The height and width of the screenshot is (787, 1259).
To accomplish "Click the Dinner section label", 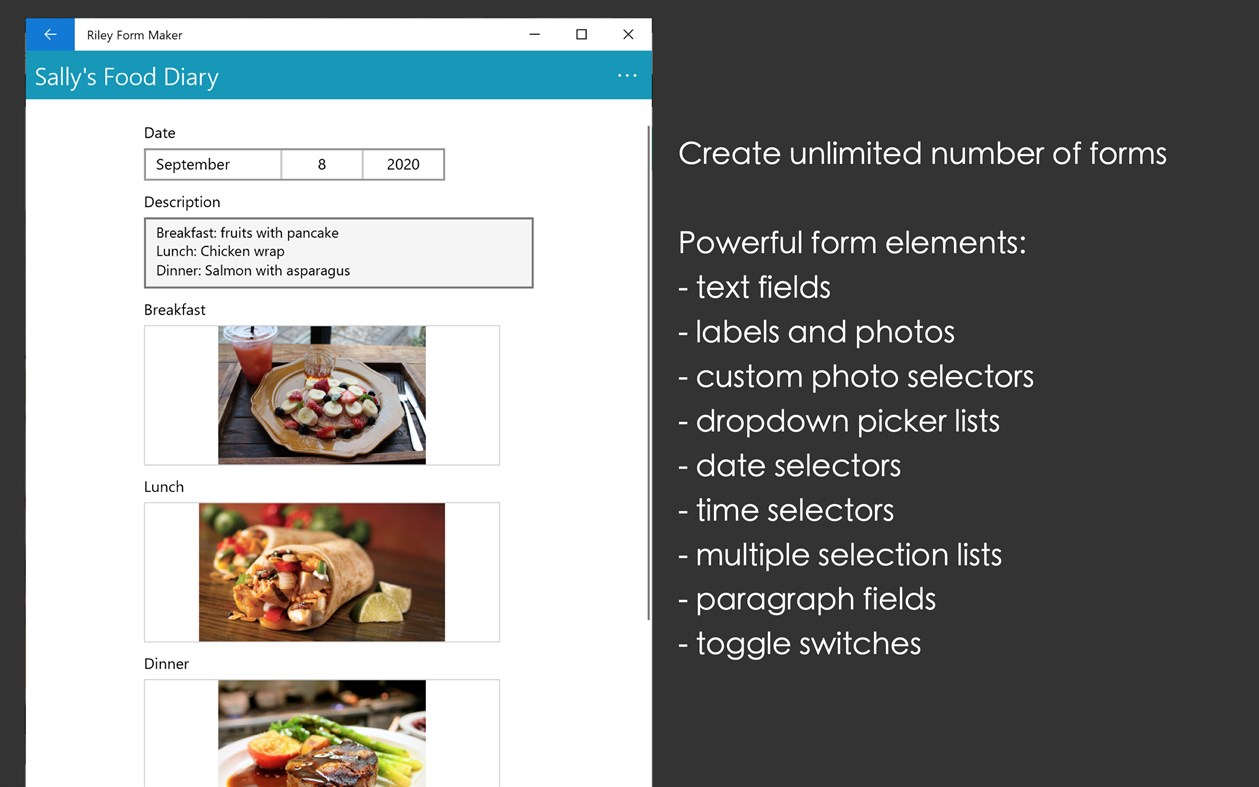I will [166, 663].
